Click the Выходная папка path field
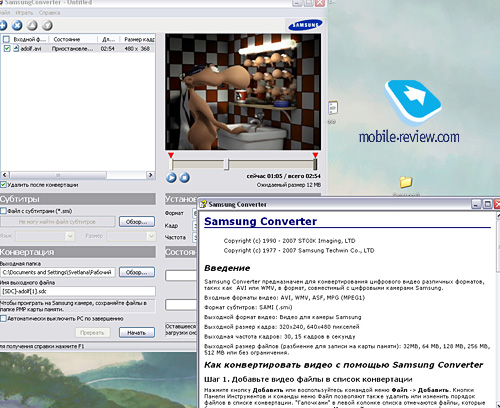500x408 pixels. coord(58,272)
